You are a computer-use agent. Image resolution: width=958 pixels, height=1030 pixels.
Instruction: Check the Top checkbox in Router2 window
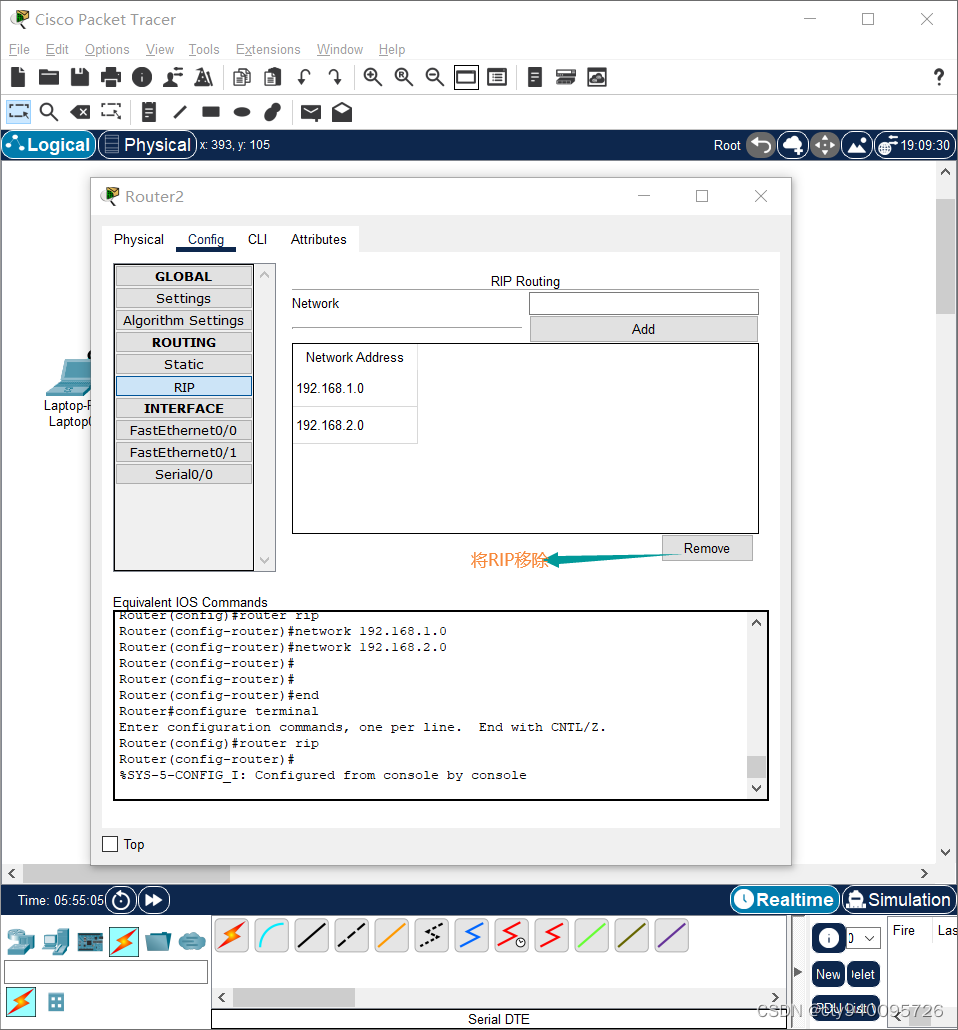tap(110, 844)
